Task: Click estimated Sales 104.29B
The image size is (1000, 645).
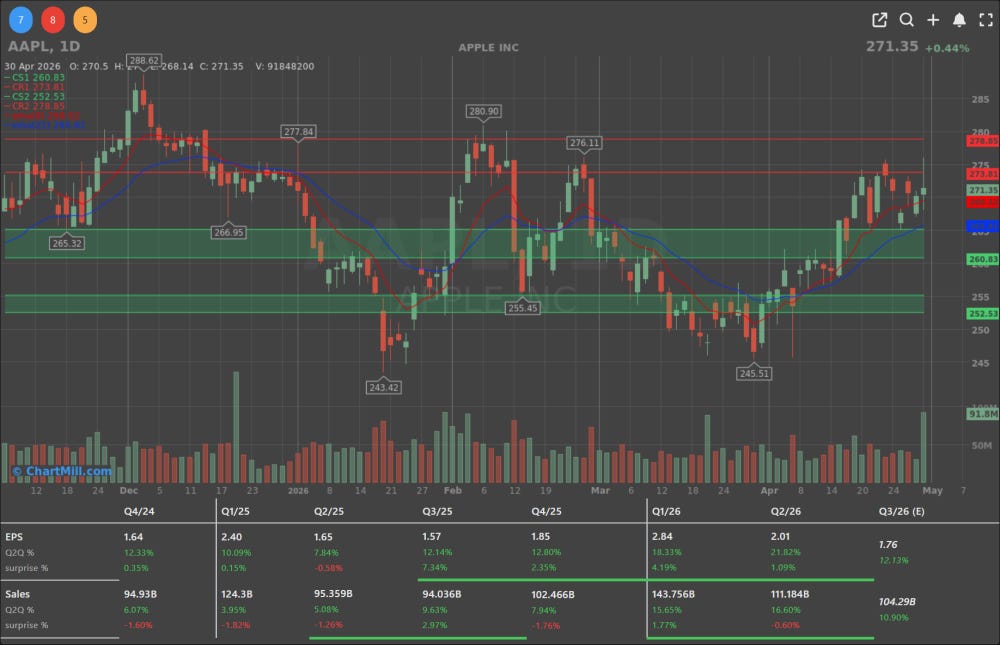Action: 897,602
